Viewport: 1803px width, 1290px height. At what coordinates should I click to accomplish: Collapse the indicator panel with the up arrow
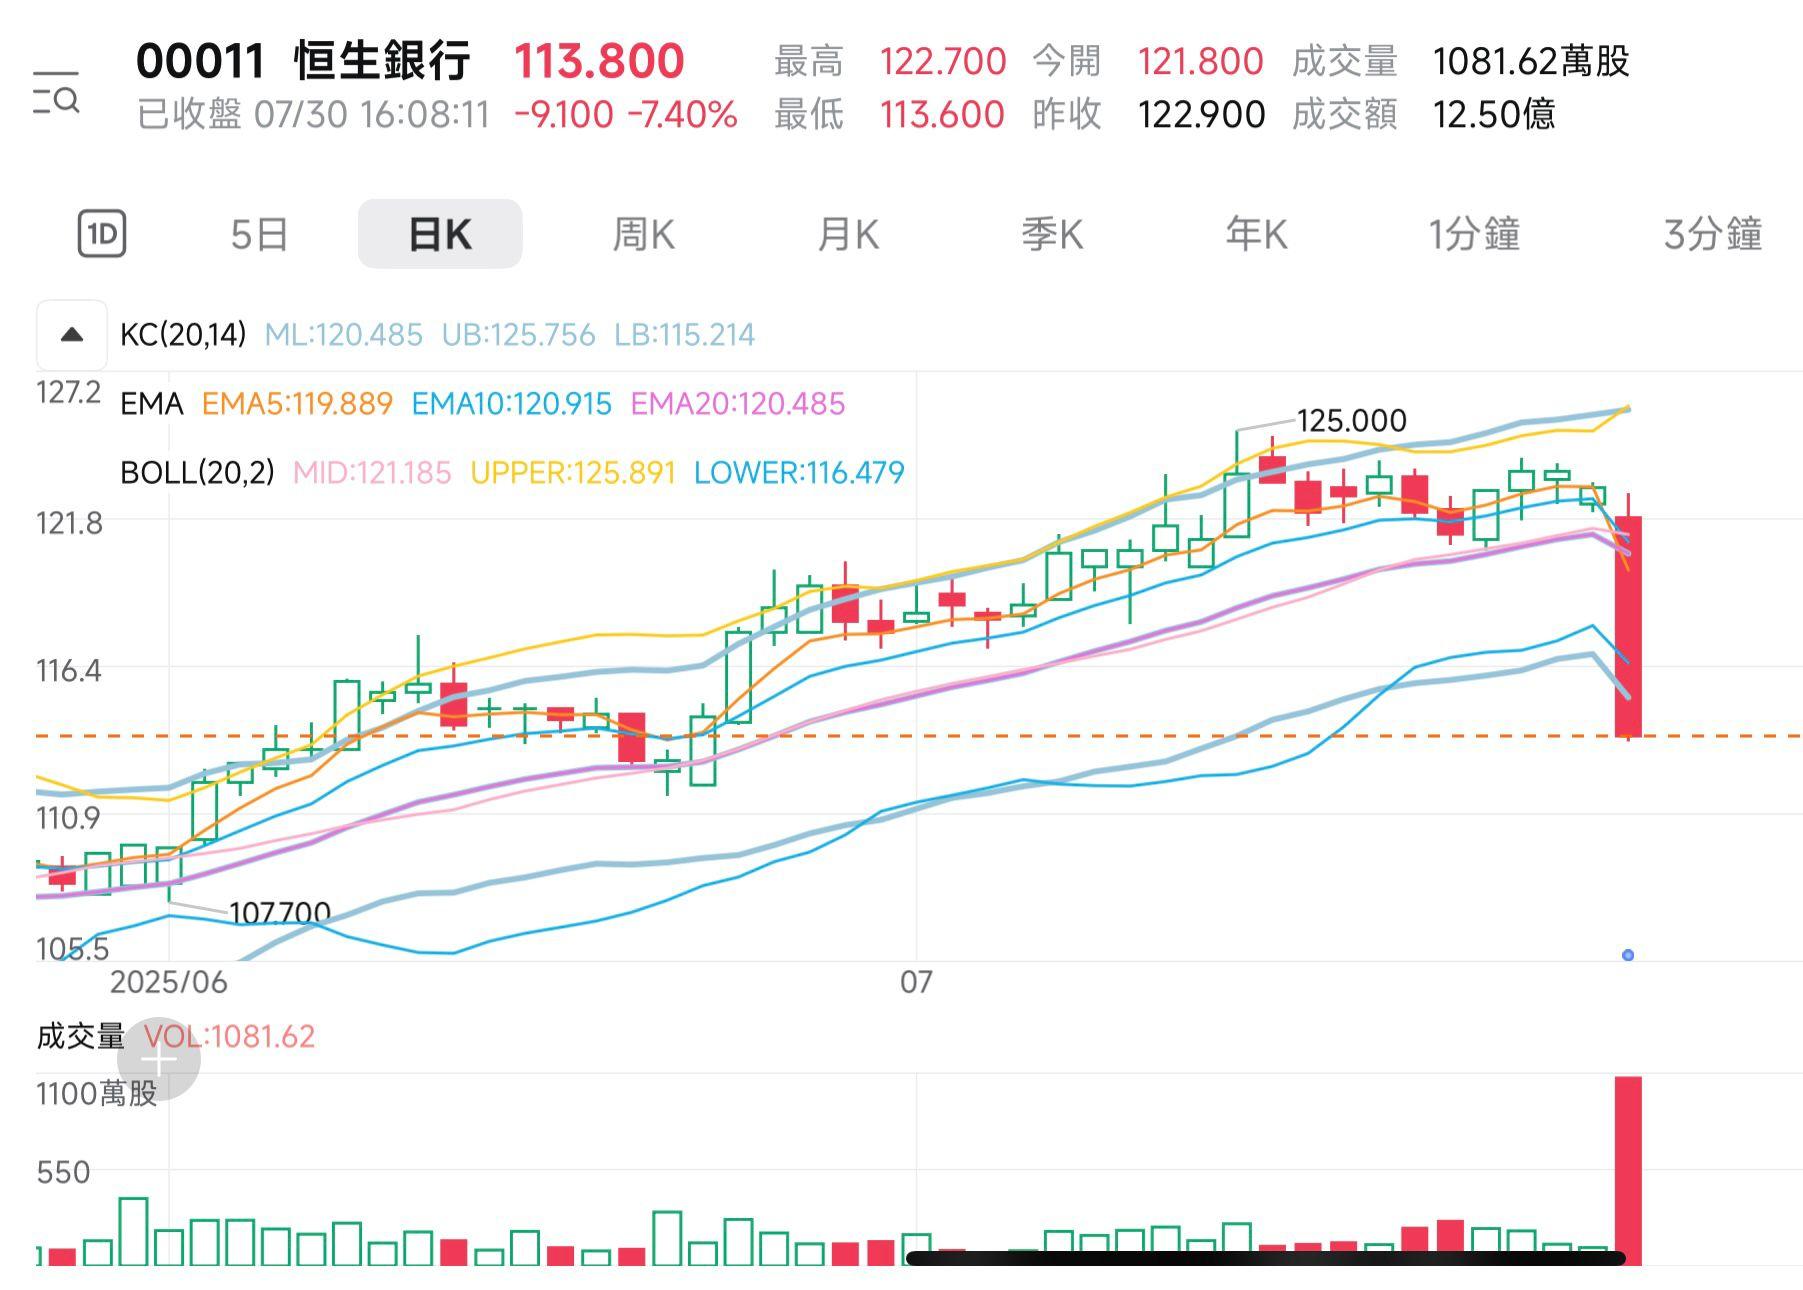point(71,333)
